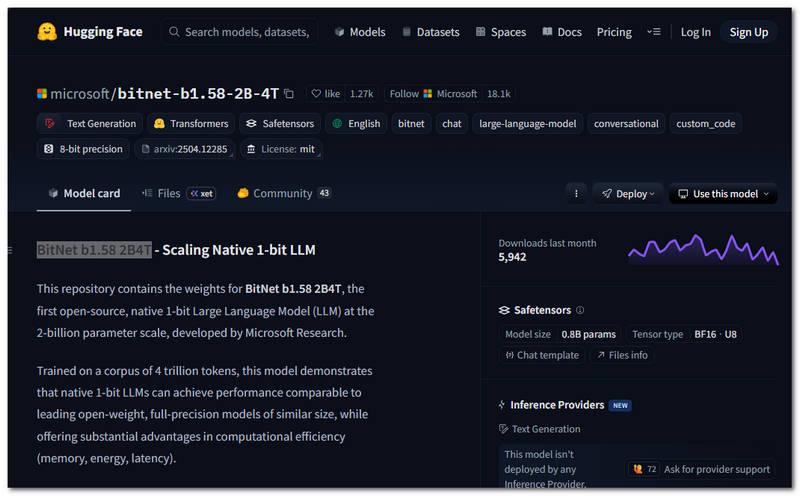This screenshot has height=496, width=800.
Task: Follow Microsoft organization
Action: [x=433, y=94]
